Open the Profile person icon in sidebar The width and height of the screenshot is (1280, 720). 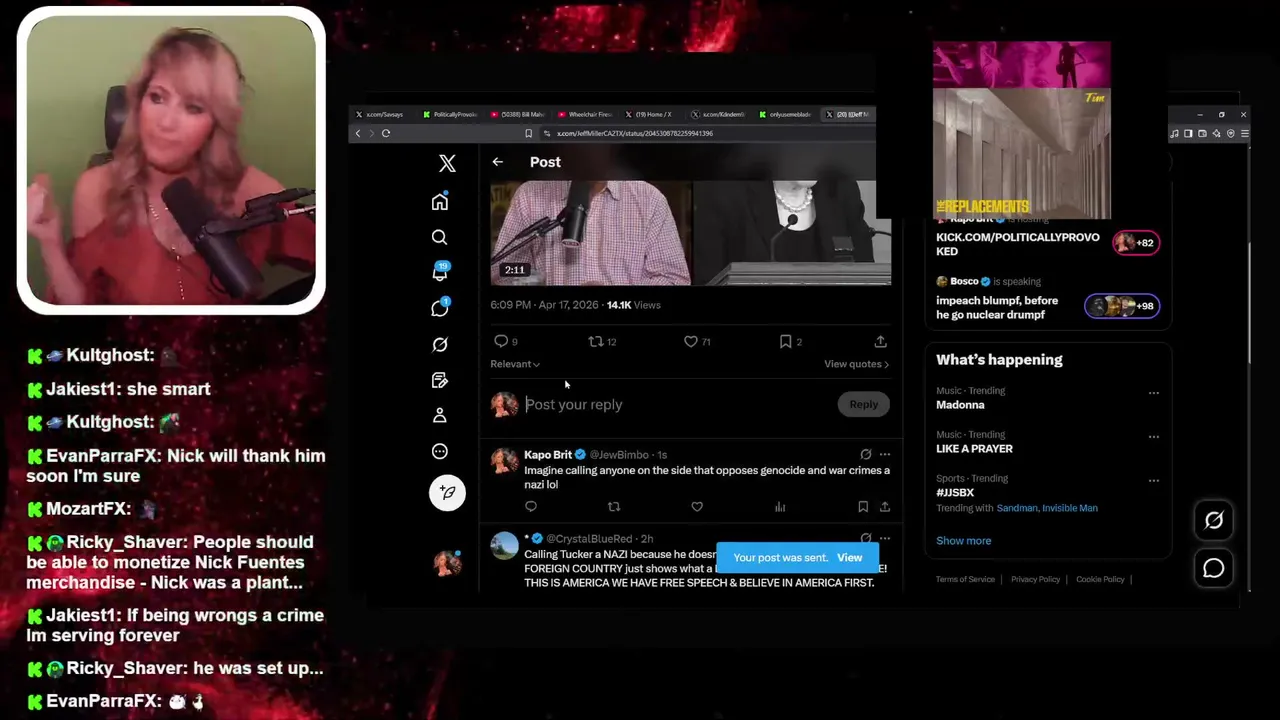(439, 415)
